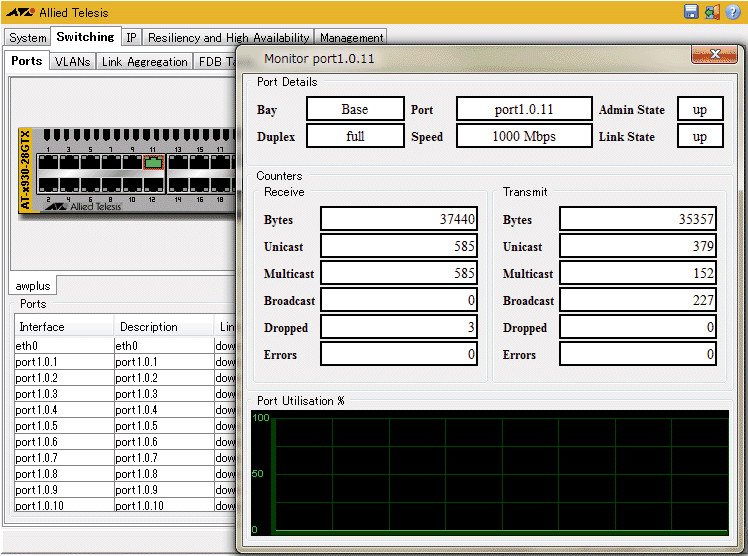Close the Monitor port1.0.11 dialog
748x556 pixels.
tap(715, 56)
